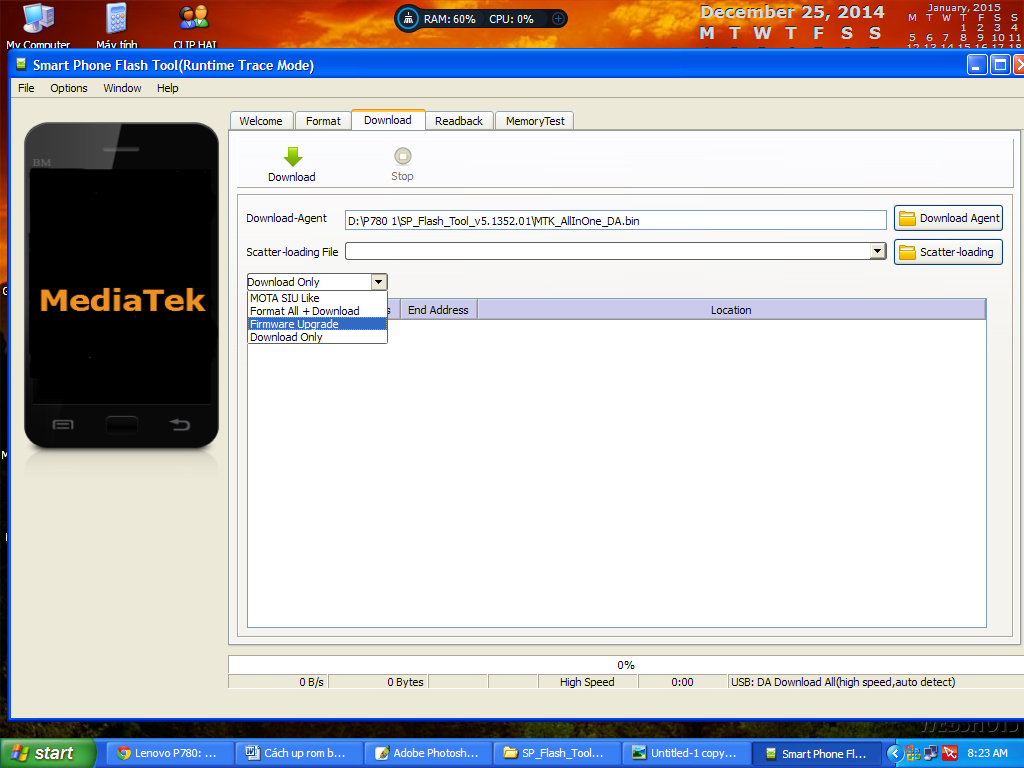1024x768 pixels.
Task: Open Adobe Photoshop taskbar item
Action: point(428,754)
